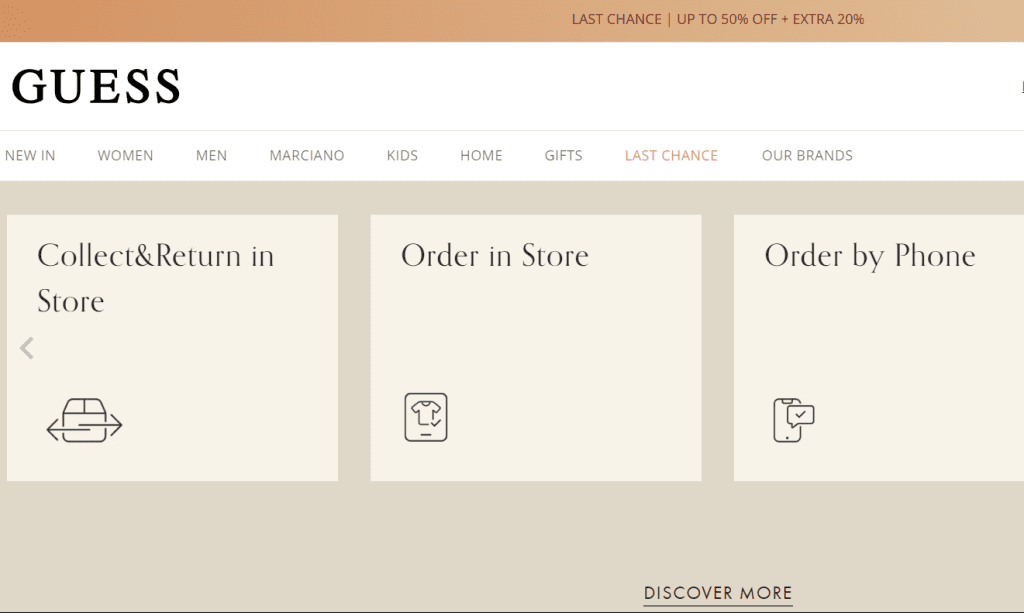Click the Order by Phone icon
Viewport: 1024px width, 616px height.
click(794, 419)
